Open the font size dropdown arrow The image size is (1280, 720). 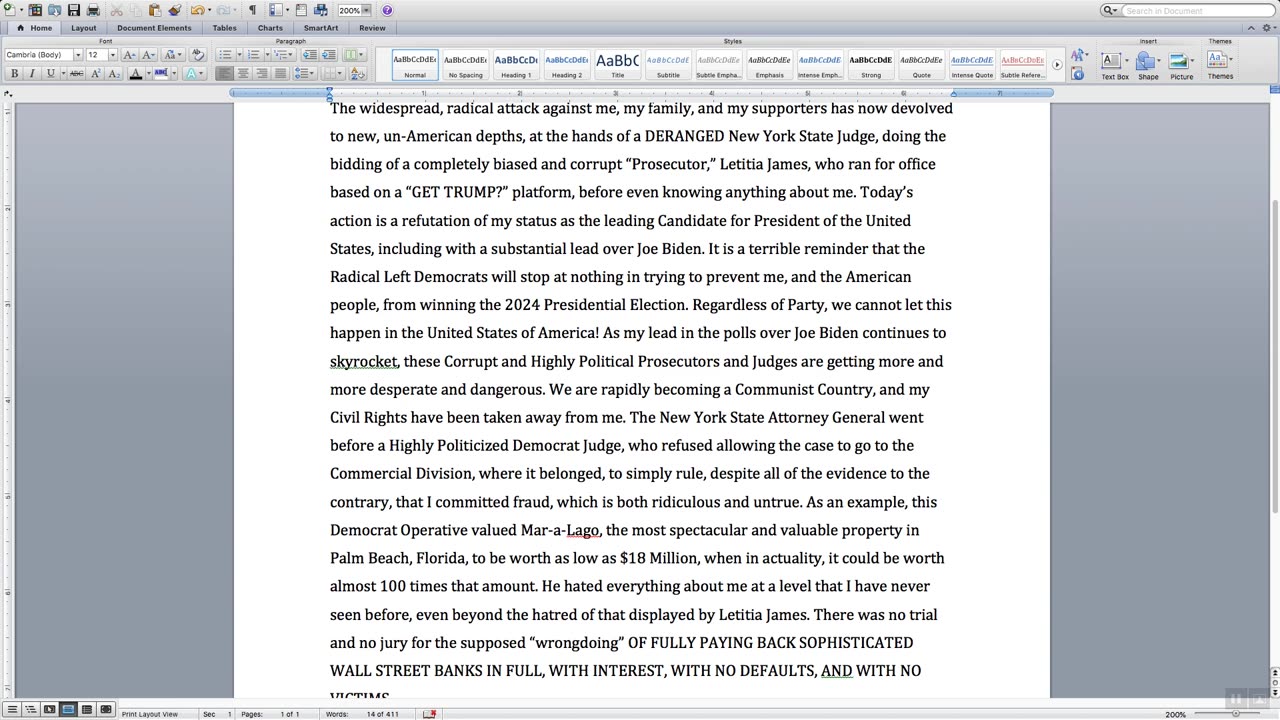[x=113, y=55]
